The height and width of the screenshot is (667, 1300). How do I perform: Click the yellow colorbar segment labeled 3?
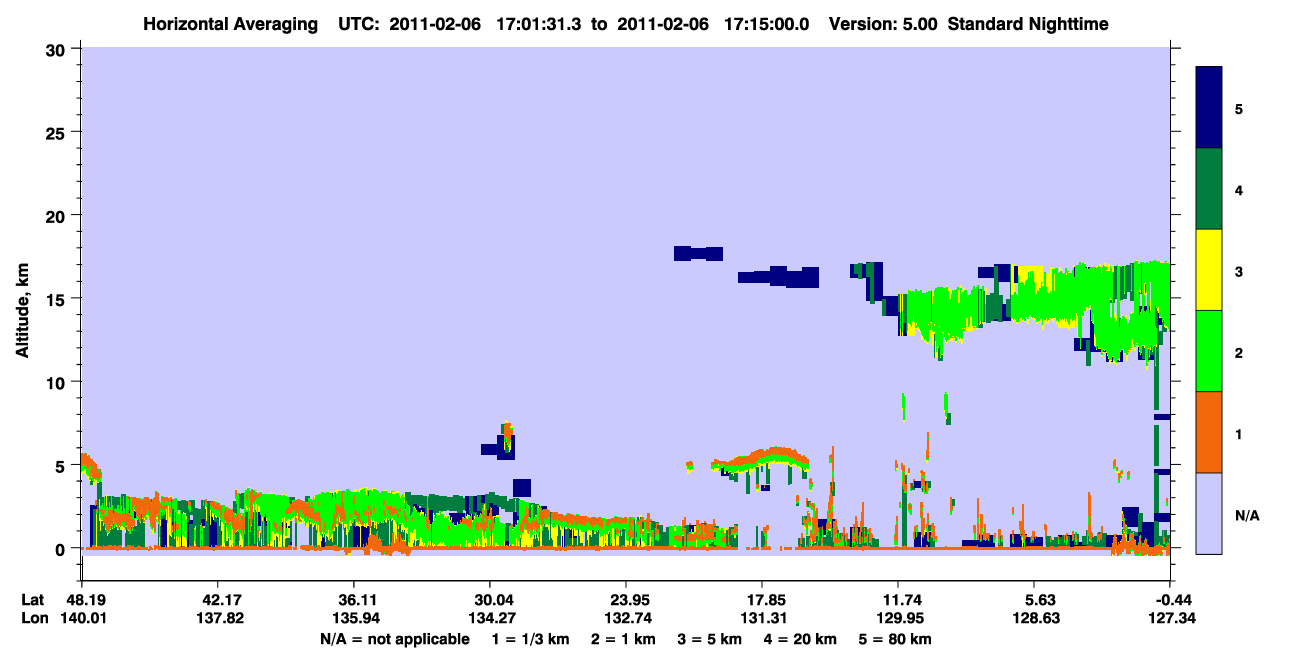pos(1209,269)
